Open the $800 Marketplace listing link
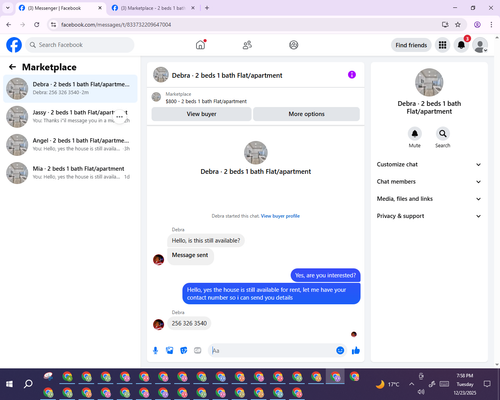This screenshot has height=400, width=500. pos(206,101)
